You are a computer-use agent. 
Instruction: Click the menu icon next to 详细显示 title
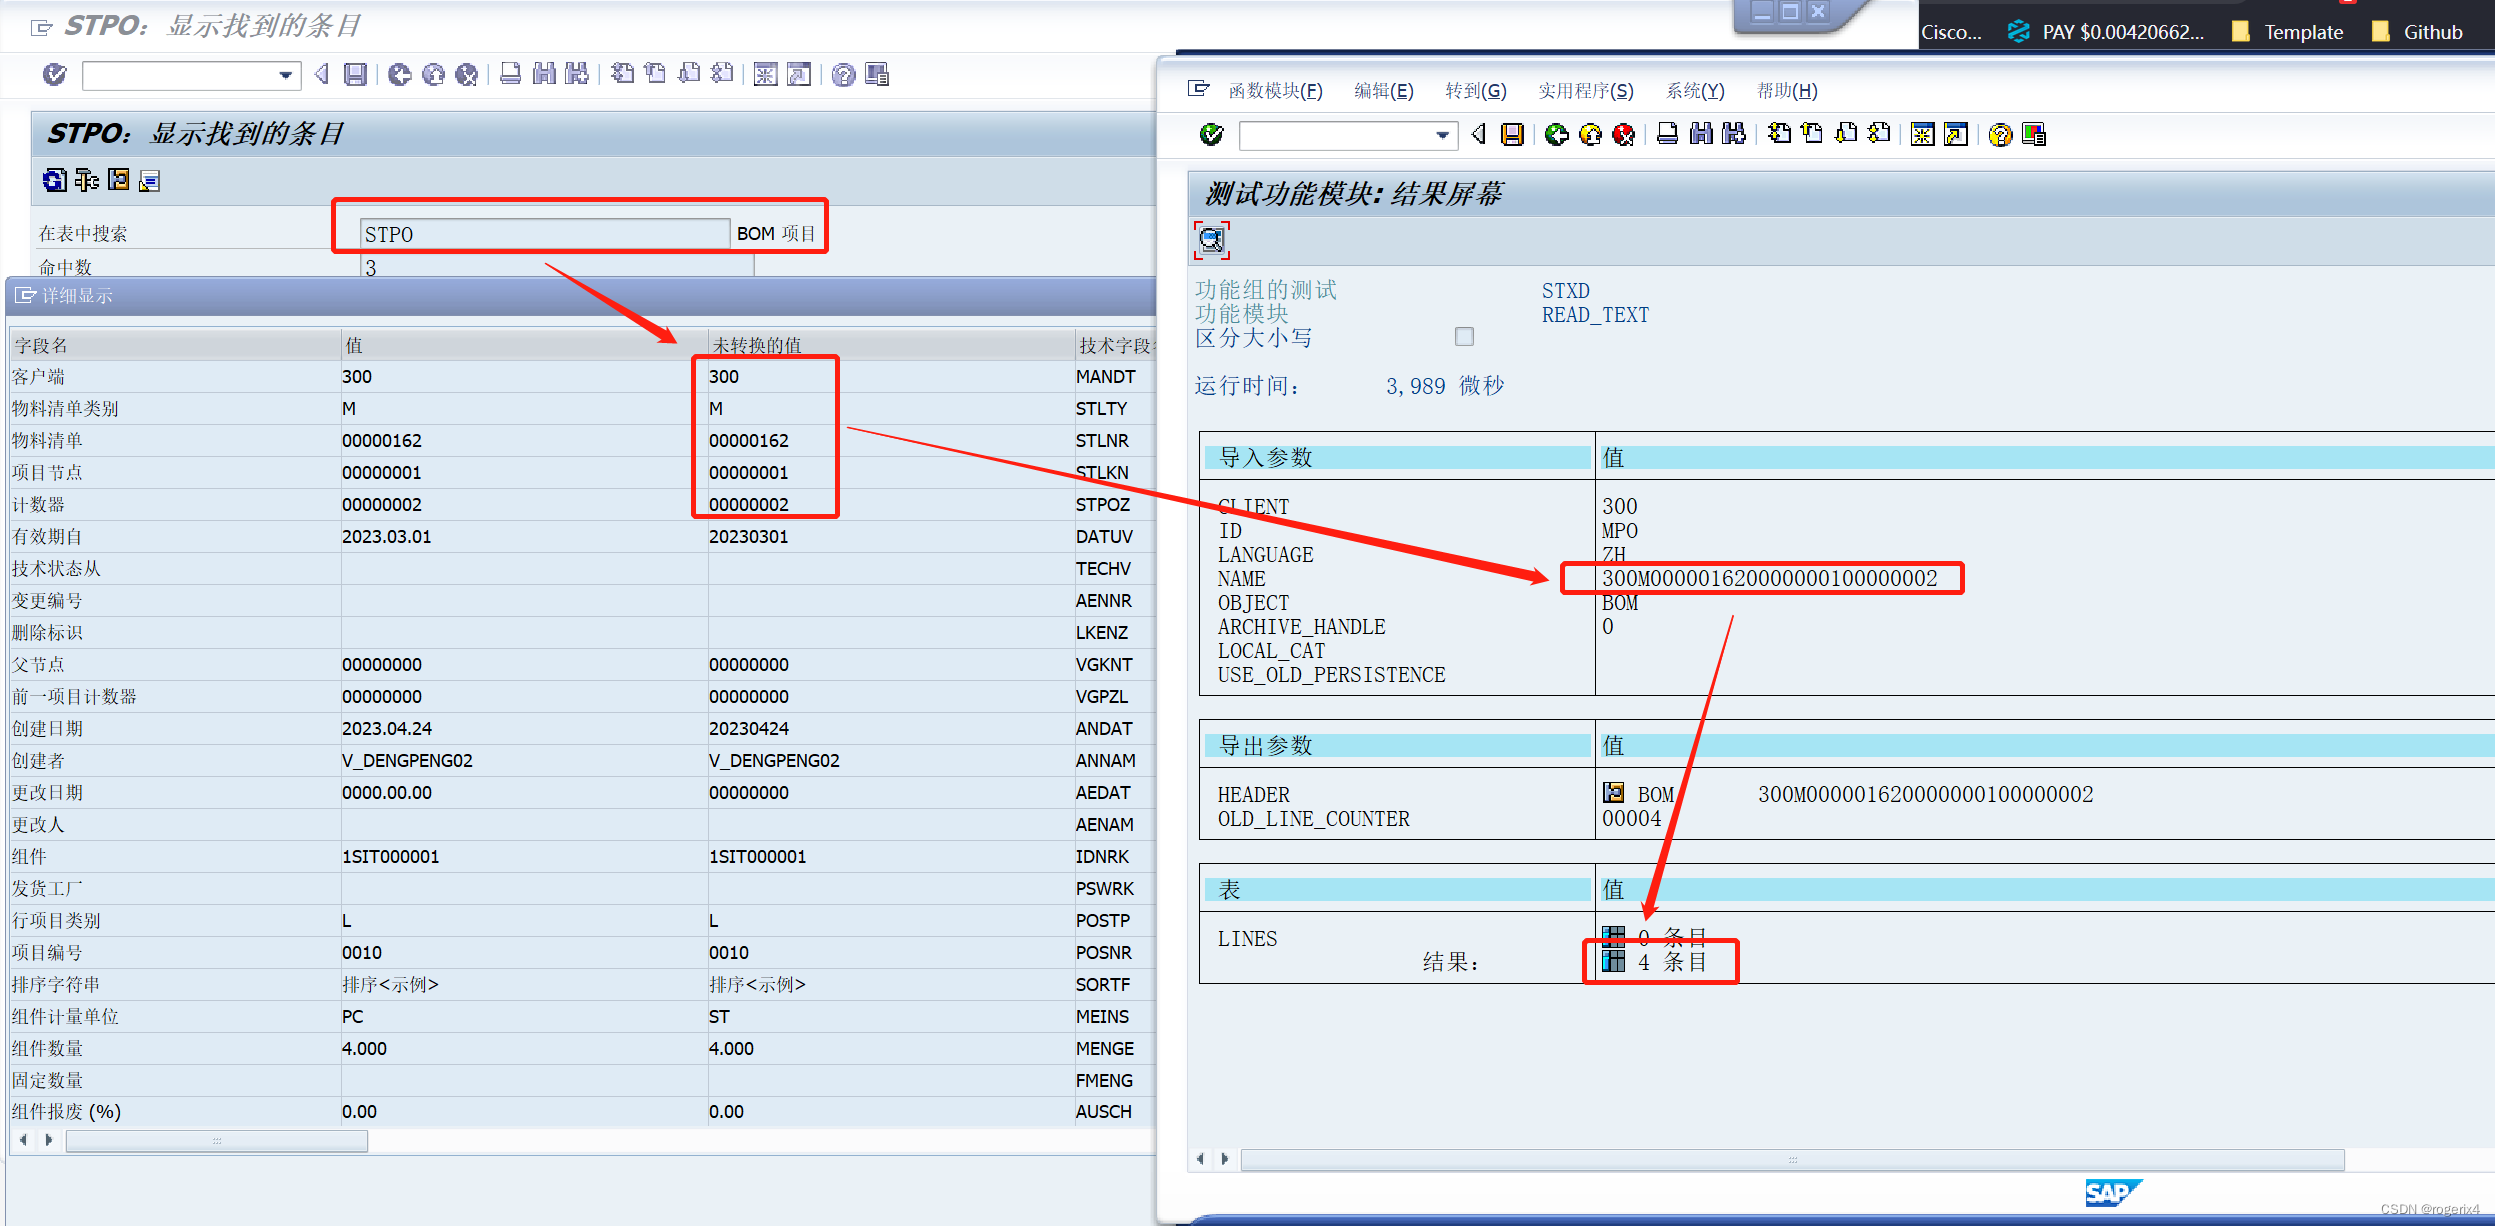click(26, 295)
